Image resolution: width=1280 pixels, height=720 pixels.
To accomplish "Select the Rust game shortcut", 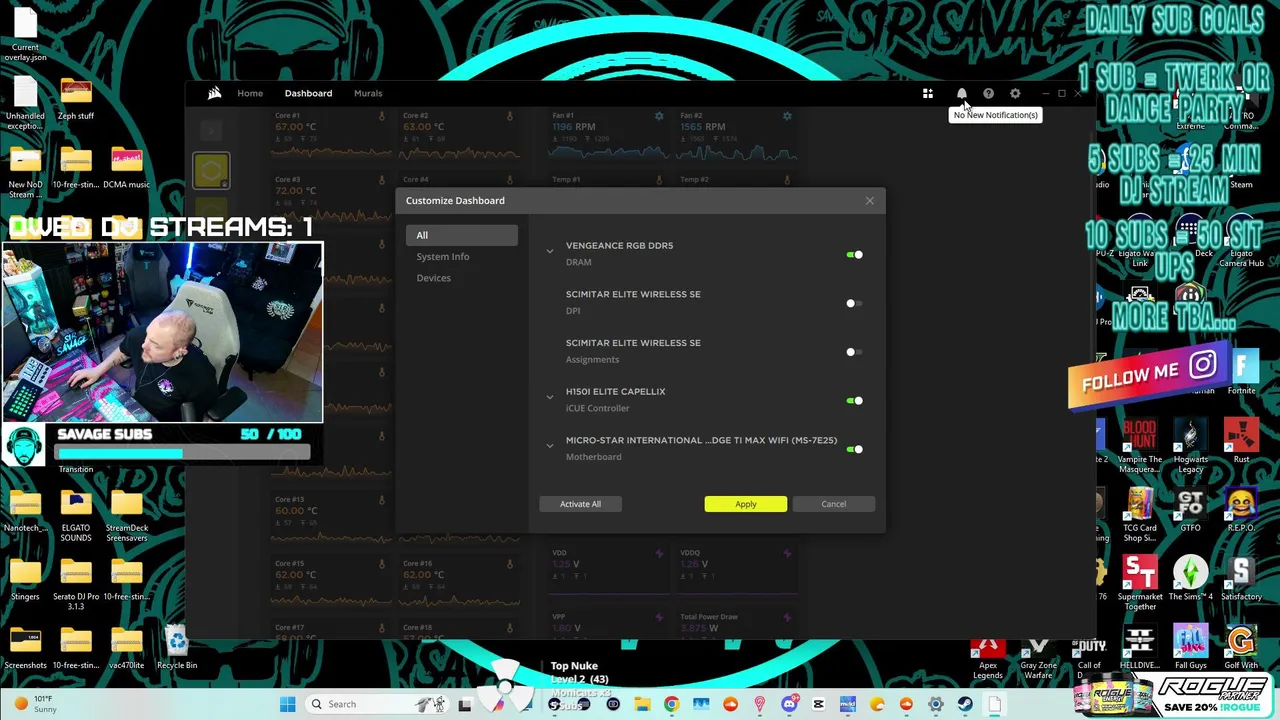I will click(1241, 442).
